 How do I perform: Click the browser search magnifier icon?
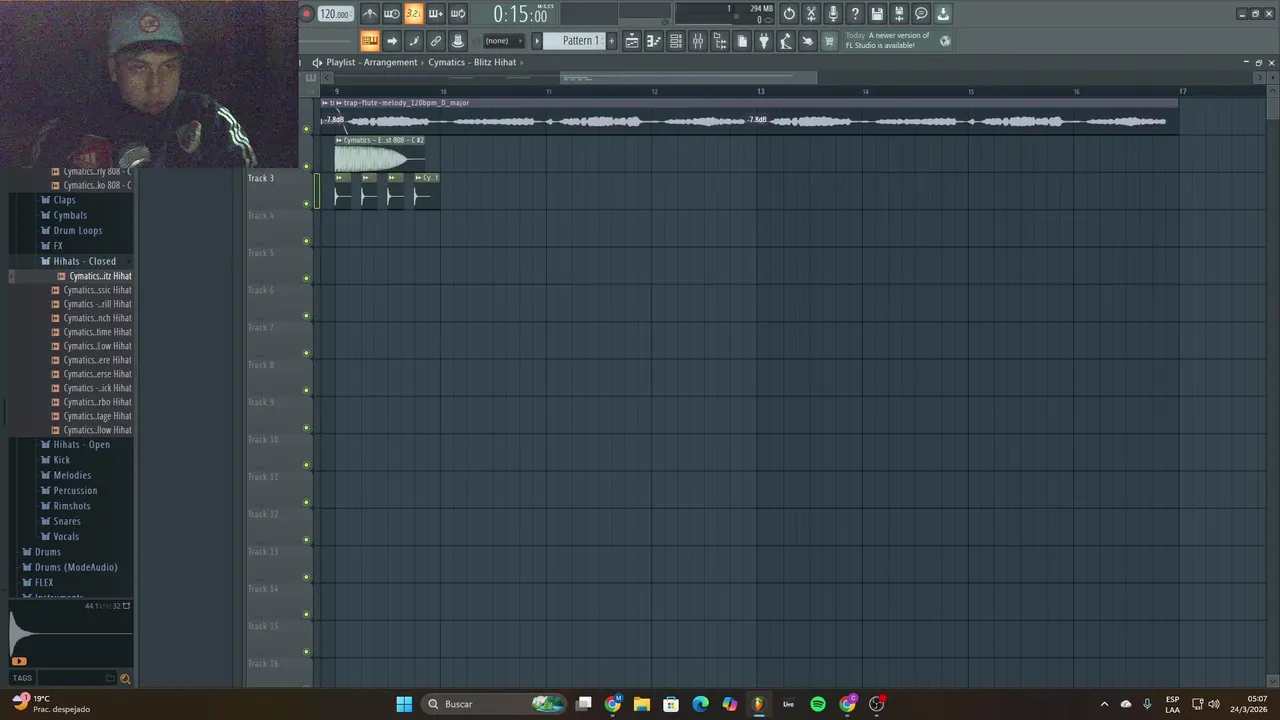pyautogui.click(x=125, y=678)
